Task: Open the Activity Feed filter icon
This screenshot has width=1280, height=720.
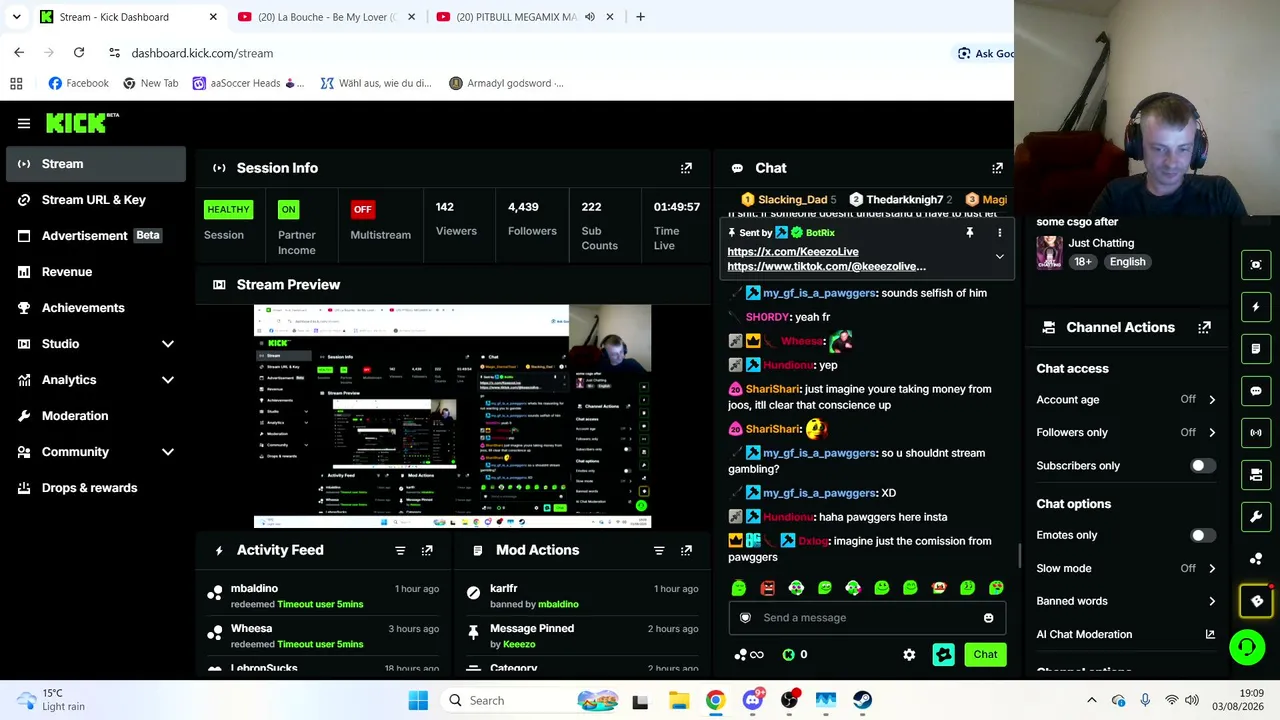Action: 400,550
